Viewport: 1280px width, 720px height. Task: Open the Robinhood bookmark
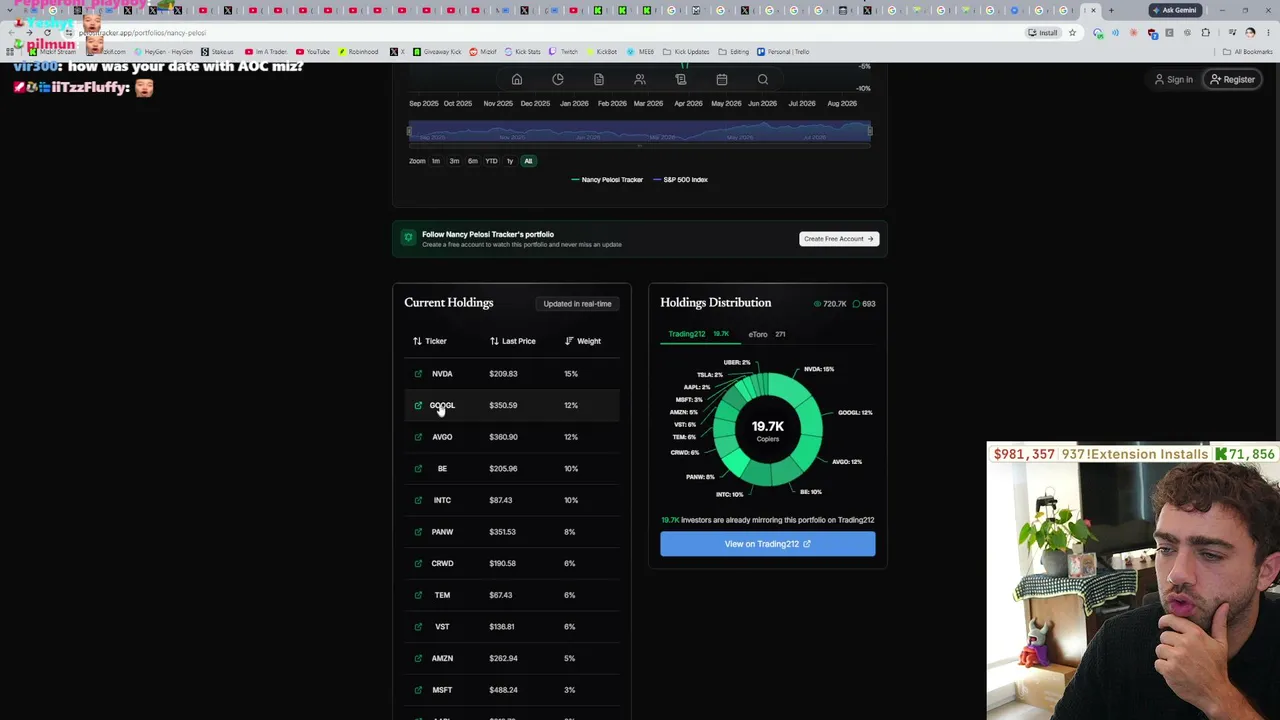click(x=358, y=52)
